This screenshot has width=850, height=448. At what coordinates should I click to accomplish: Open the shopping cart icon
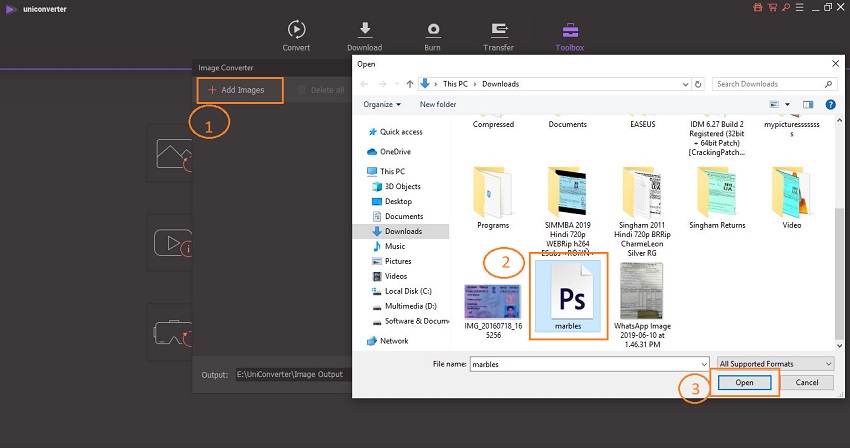772,8
